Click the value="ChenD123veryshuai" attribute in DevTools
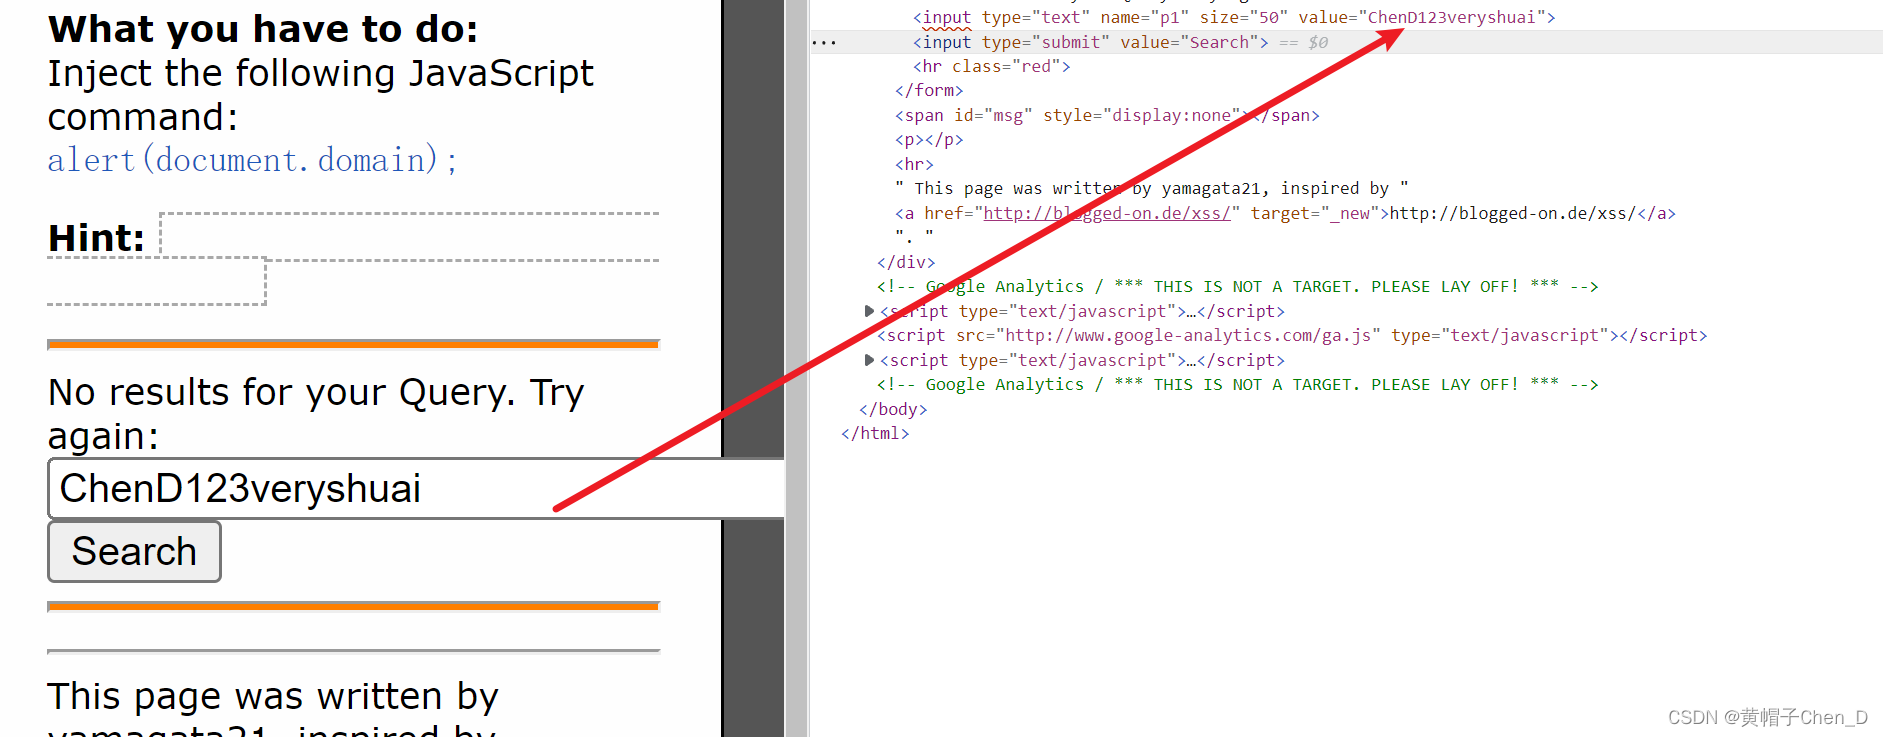Screen dimensions: 1883x737 [1422, 17]
